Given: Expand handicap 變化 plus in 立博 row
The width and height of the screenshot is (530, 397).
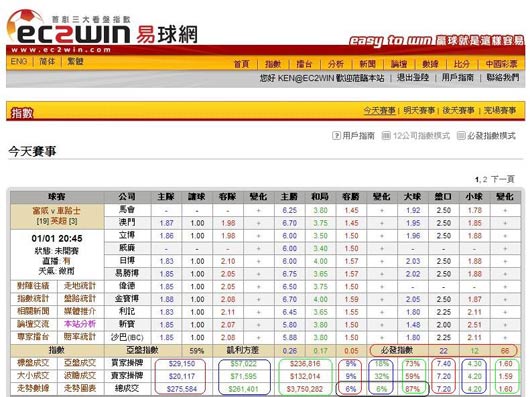Looking at the screenshot, I should pyautogui.click(x=259, y=236).
